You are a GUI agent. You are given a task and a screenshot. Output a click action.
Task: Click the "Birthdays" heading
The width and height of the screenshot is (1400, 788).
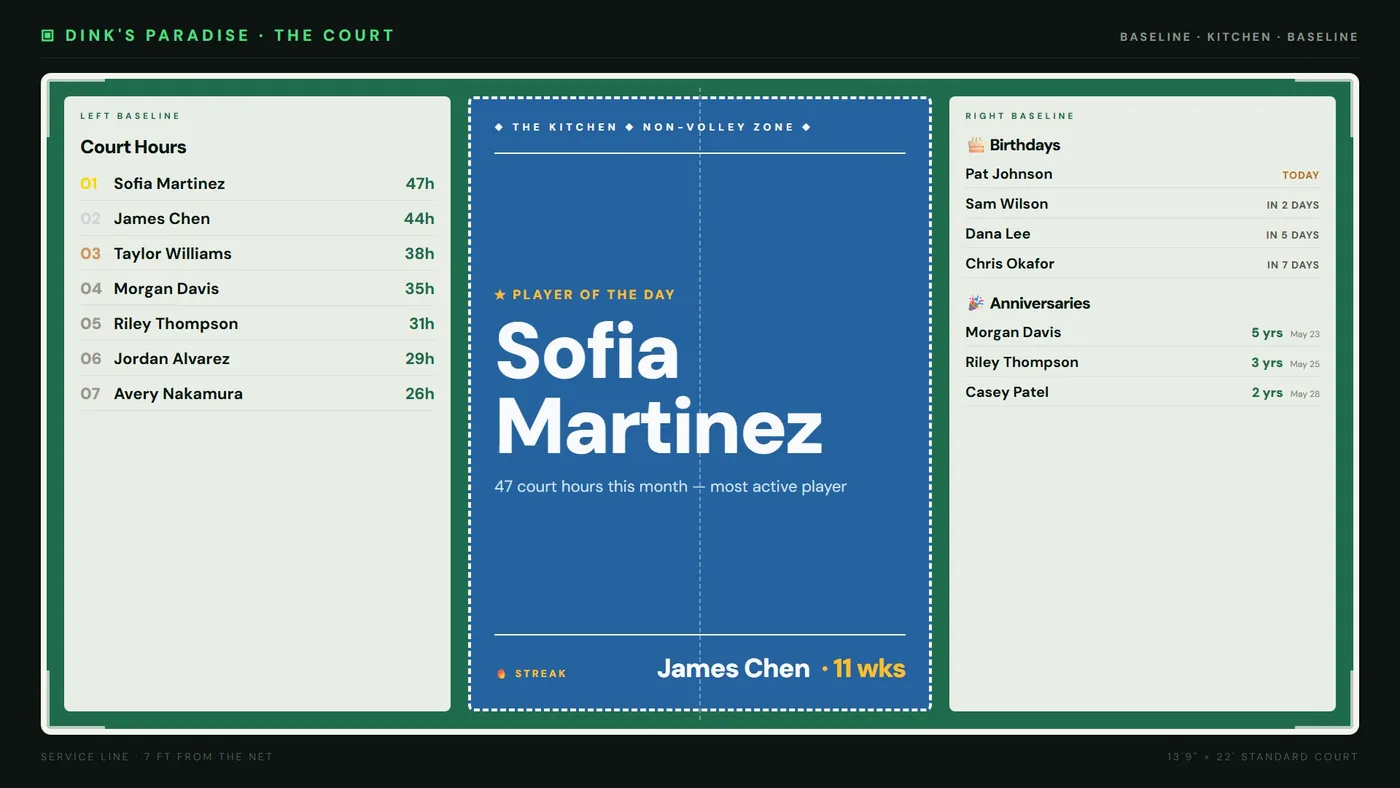1025,145
